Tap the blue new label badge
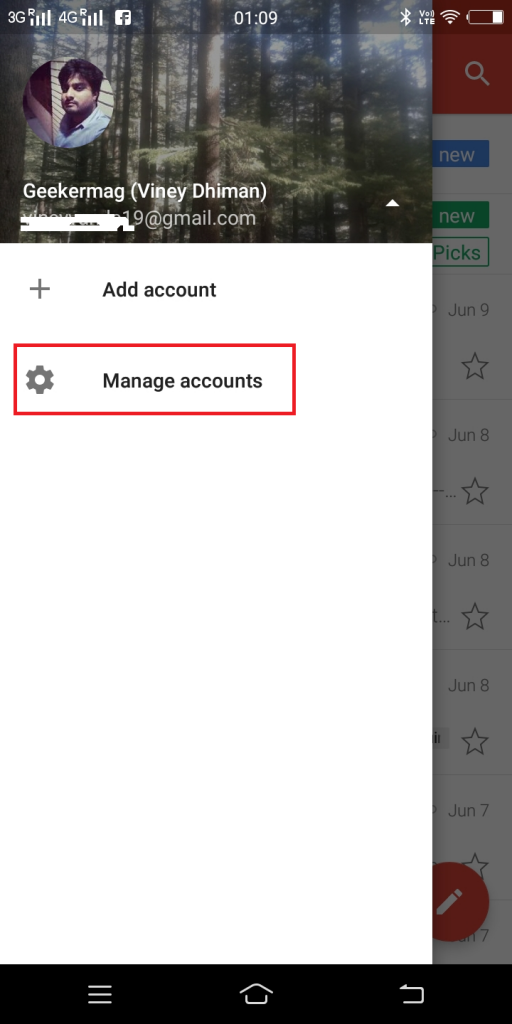 [x=460, y=154]
